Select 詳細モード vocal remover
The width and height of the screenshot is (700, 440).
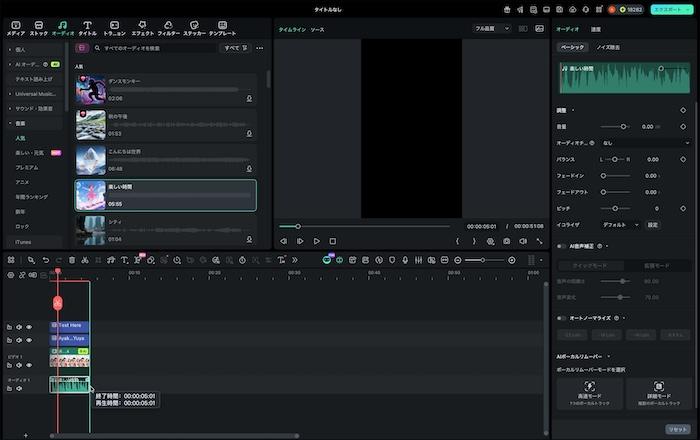[658, 393]
